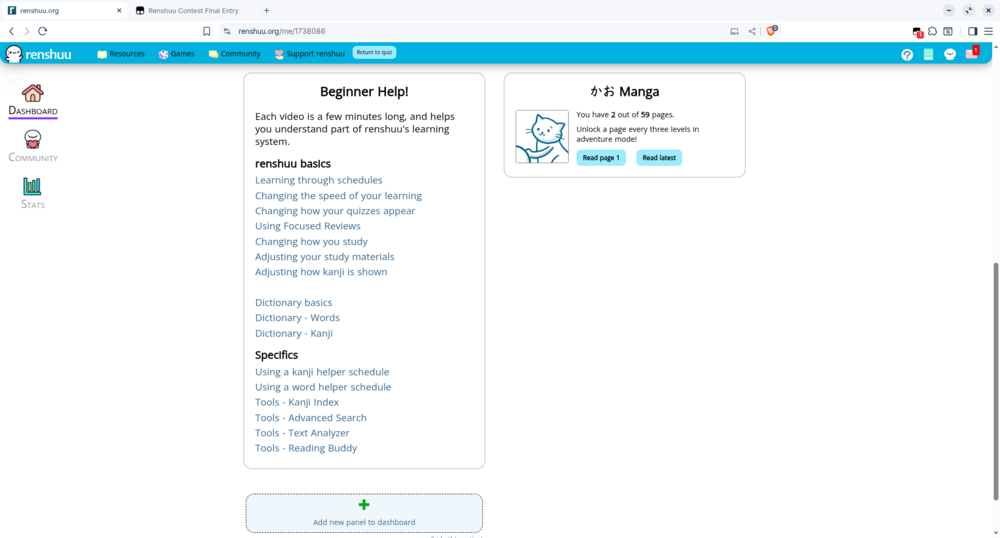Image resolution: width=1000 pixels, height=538 pixels.
Task: Click the renshuu logo in header
Action: [x=38, y=54]
